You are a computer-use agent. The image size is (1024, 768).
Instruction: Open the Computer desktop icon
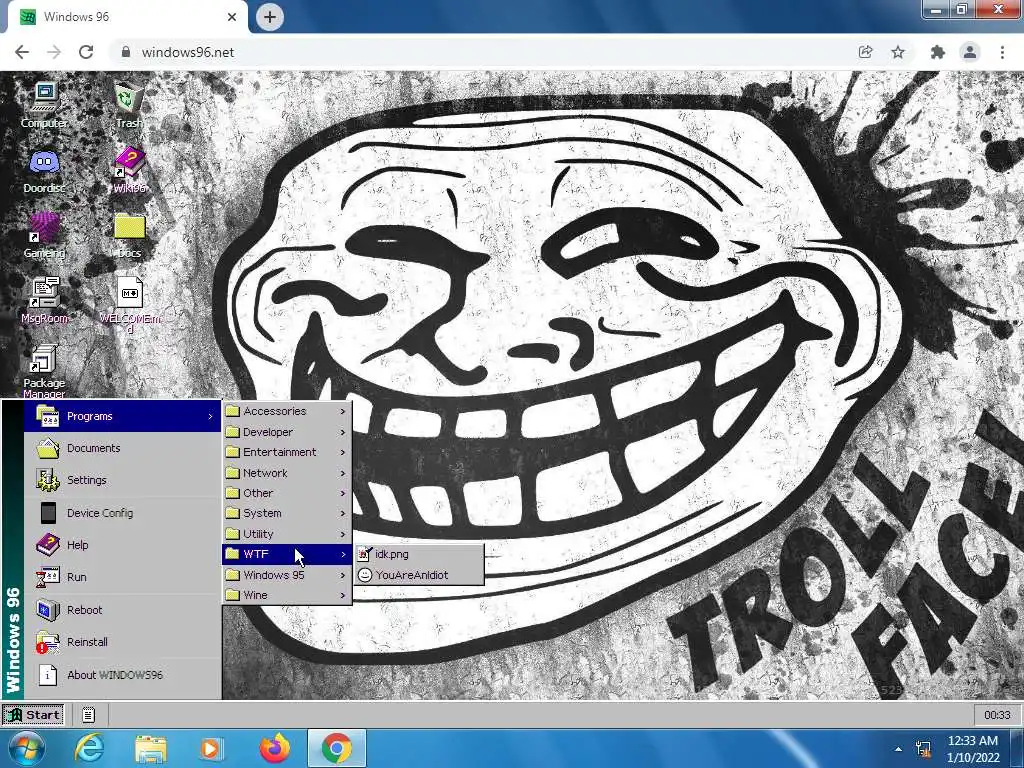[x=44, y=104]
